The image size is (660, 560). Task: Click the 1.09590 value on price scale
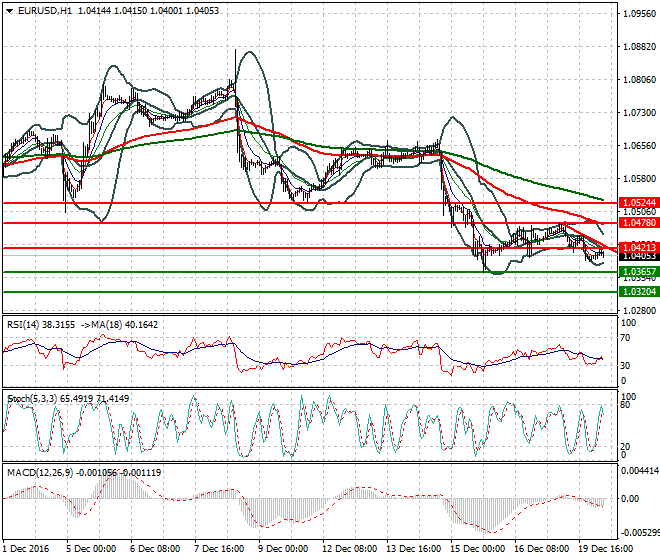(637, 14)
